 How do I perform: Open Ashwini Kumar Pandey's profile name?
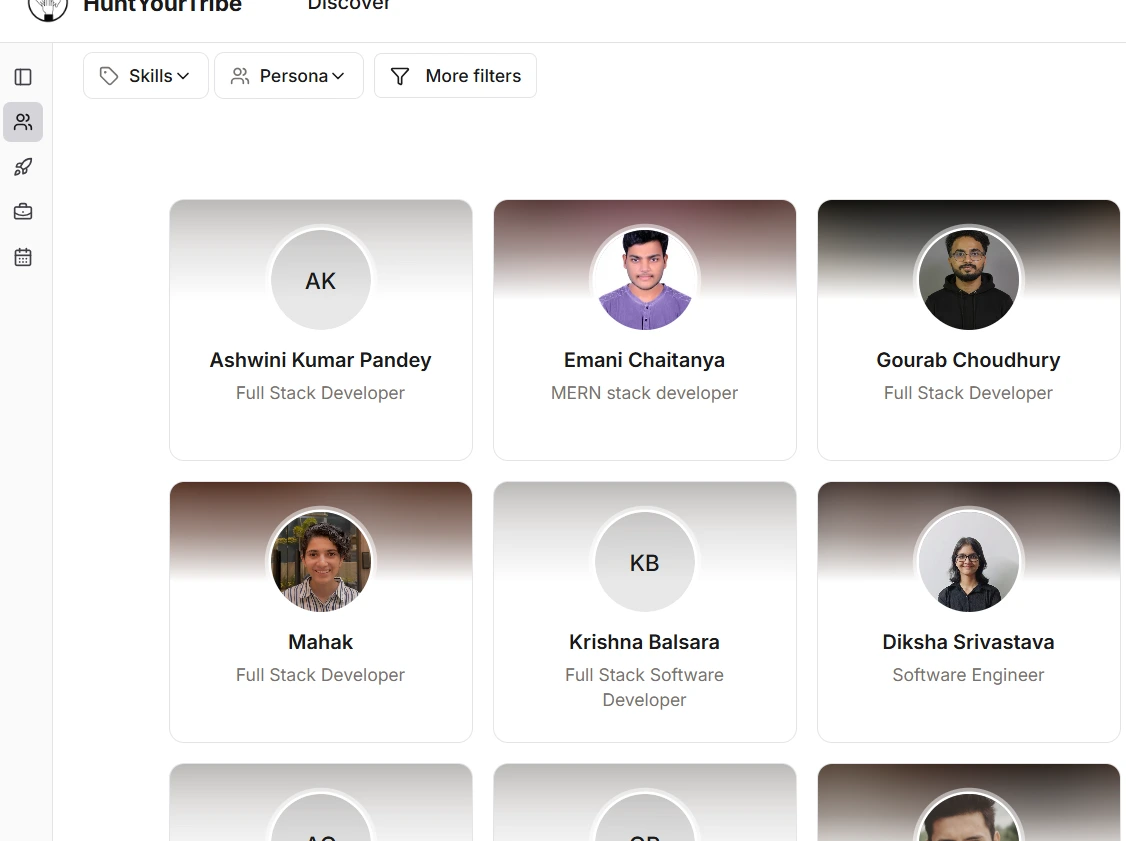(320, 360)
